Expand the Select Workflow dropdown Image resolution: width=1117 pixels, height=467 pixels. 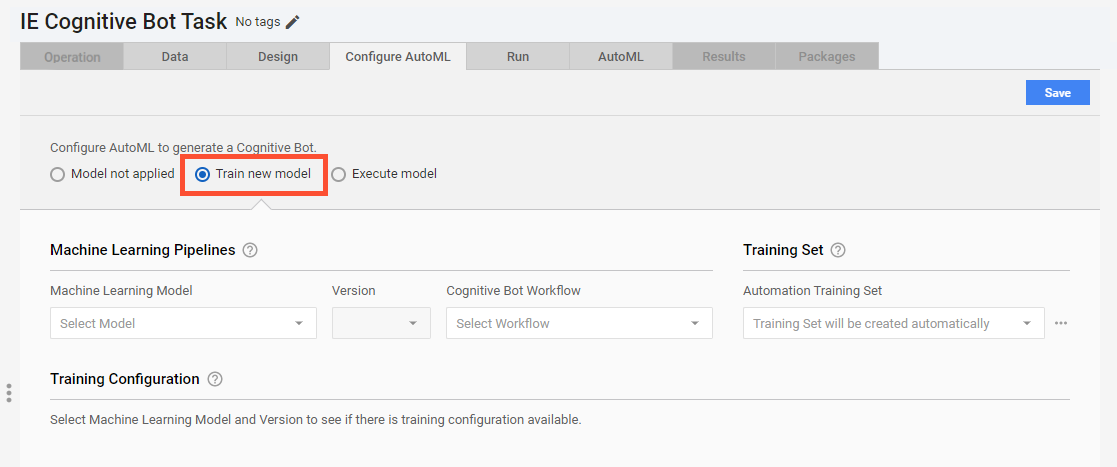(x=579, y=323)
